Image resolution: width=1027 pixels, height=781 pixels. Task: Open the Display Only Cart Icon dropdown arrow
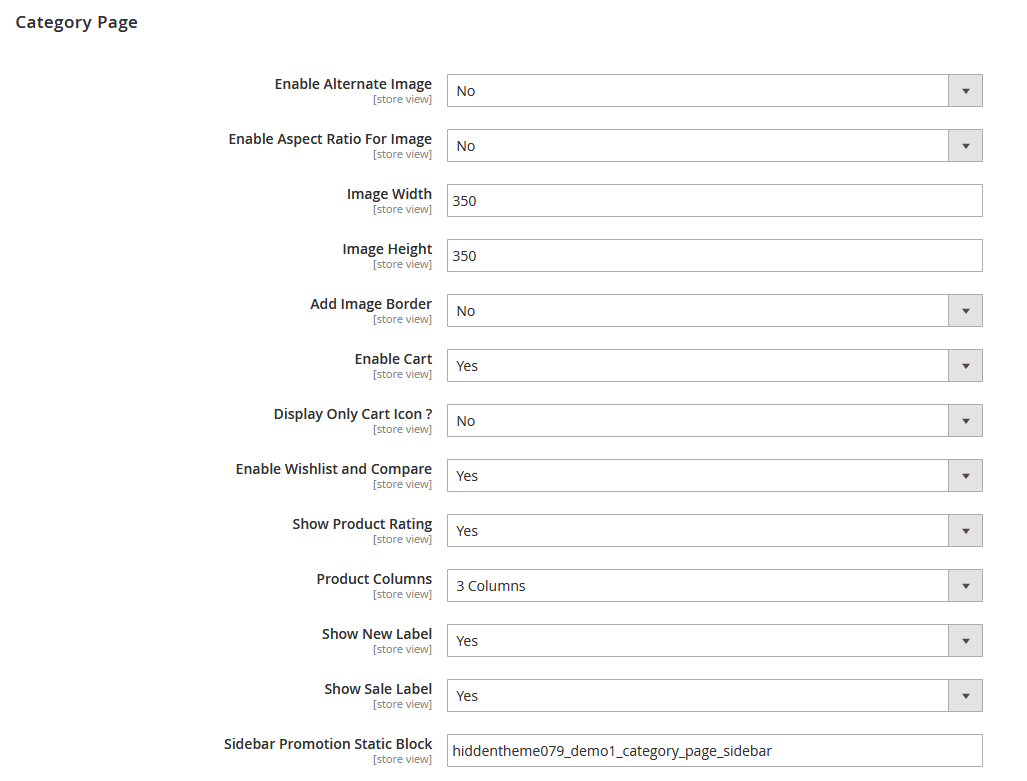click(x=964, y=420)
